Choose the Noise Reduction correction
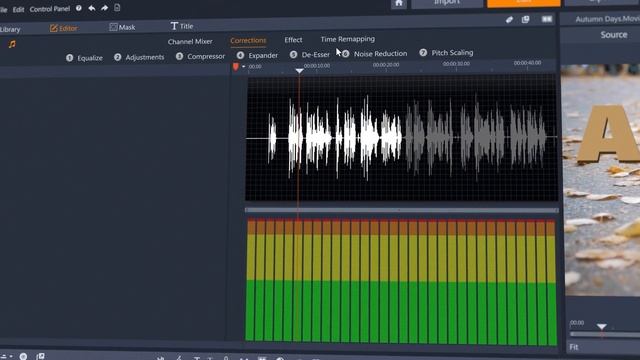 coord(374,53)
